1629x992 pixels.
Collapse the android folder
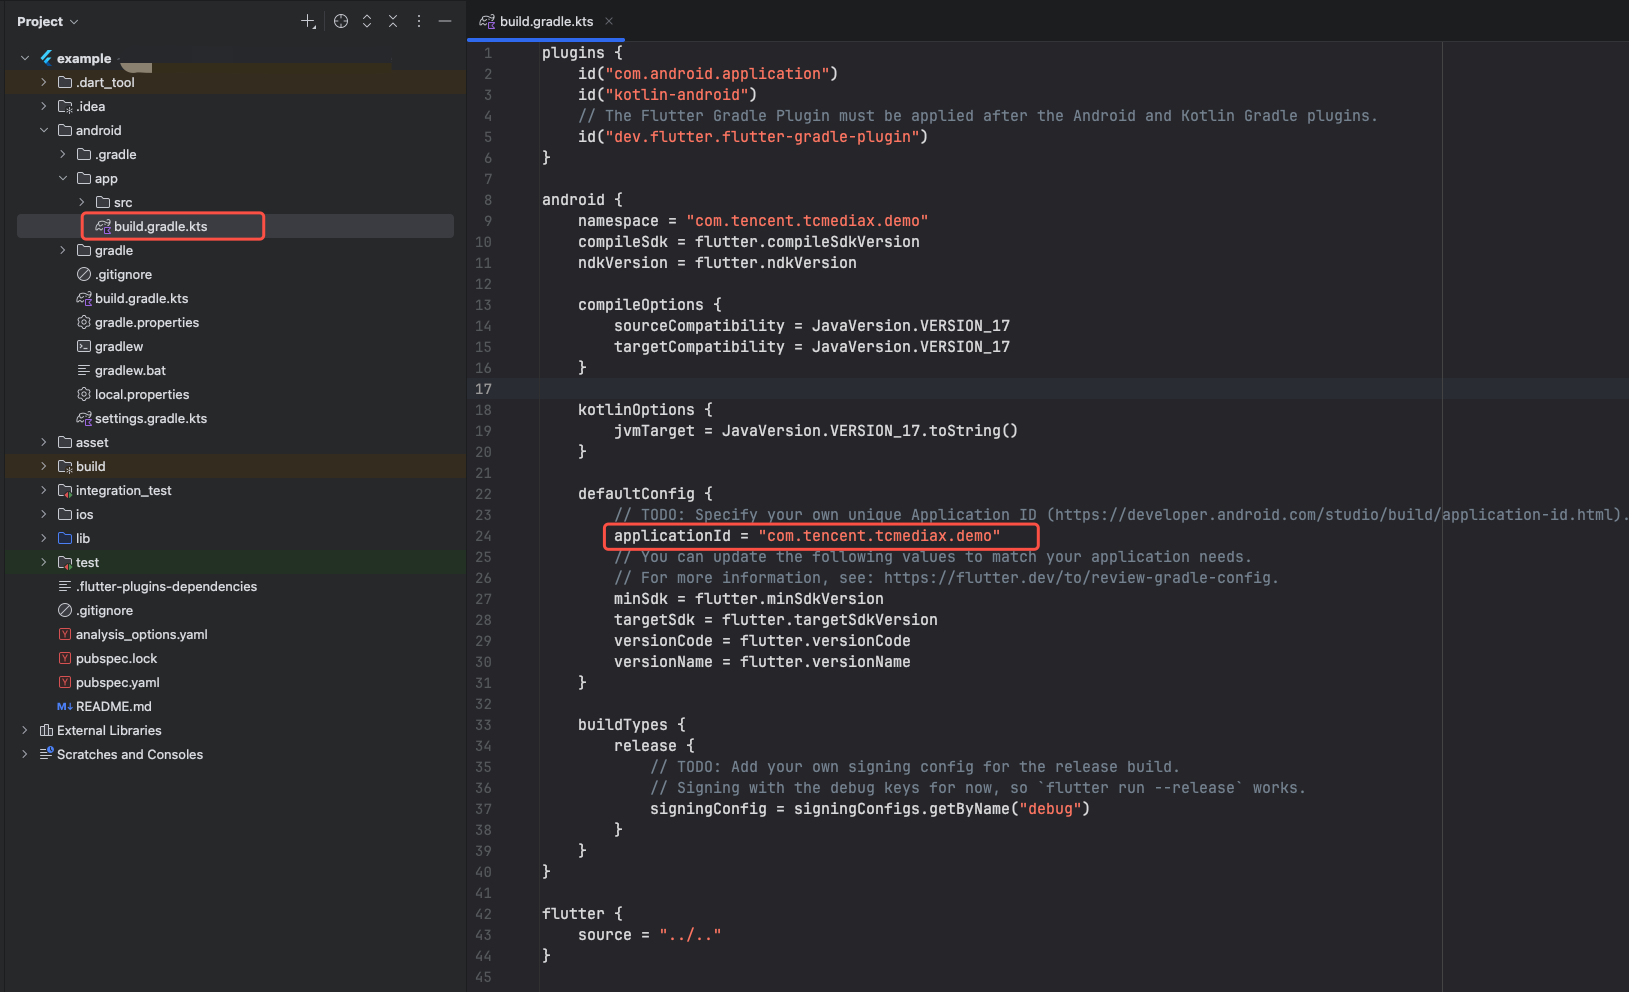tap(44, 130)
